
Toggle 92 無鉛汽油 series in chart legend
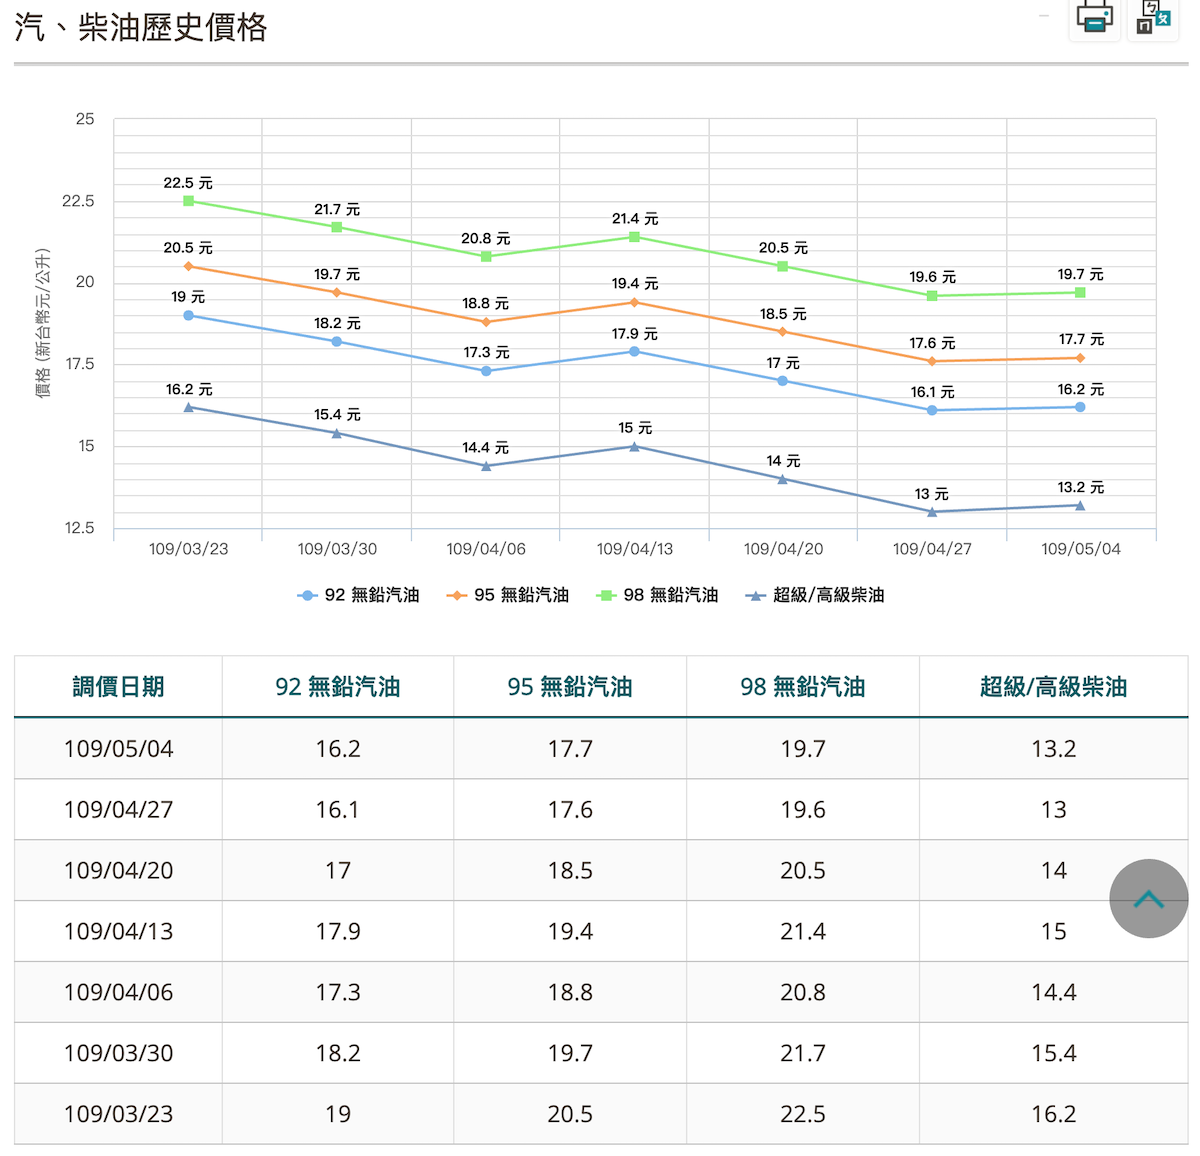click(x=359, y=595)
